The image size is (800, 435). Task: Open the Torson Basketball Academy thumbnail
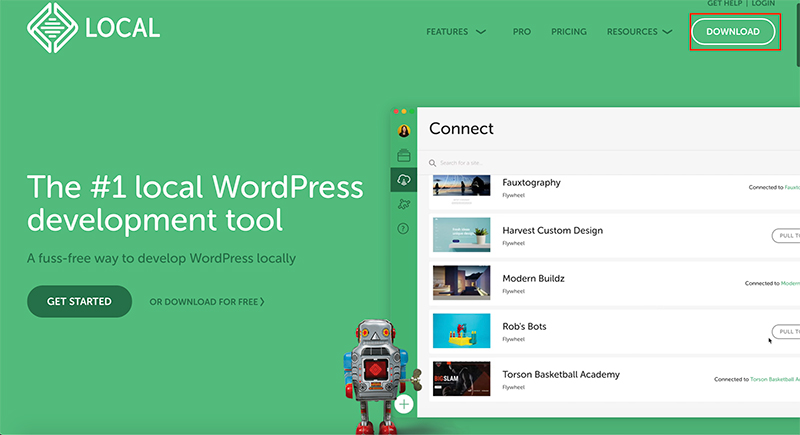point(462,378)
